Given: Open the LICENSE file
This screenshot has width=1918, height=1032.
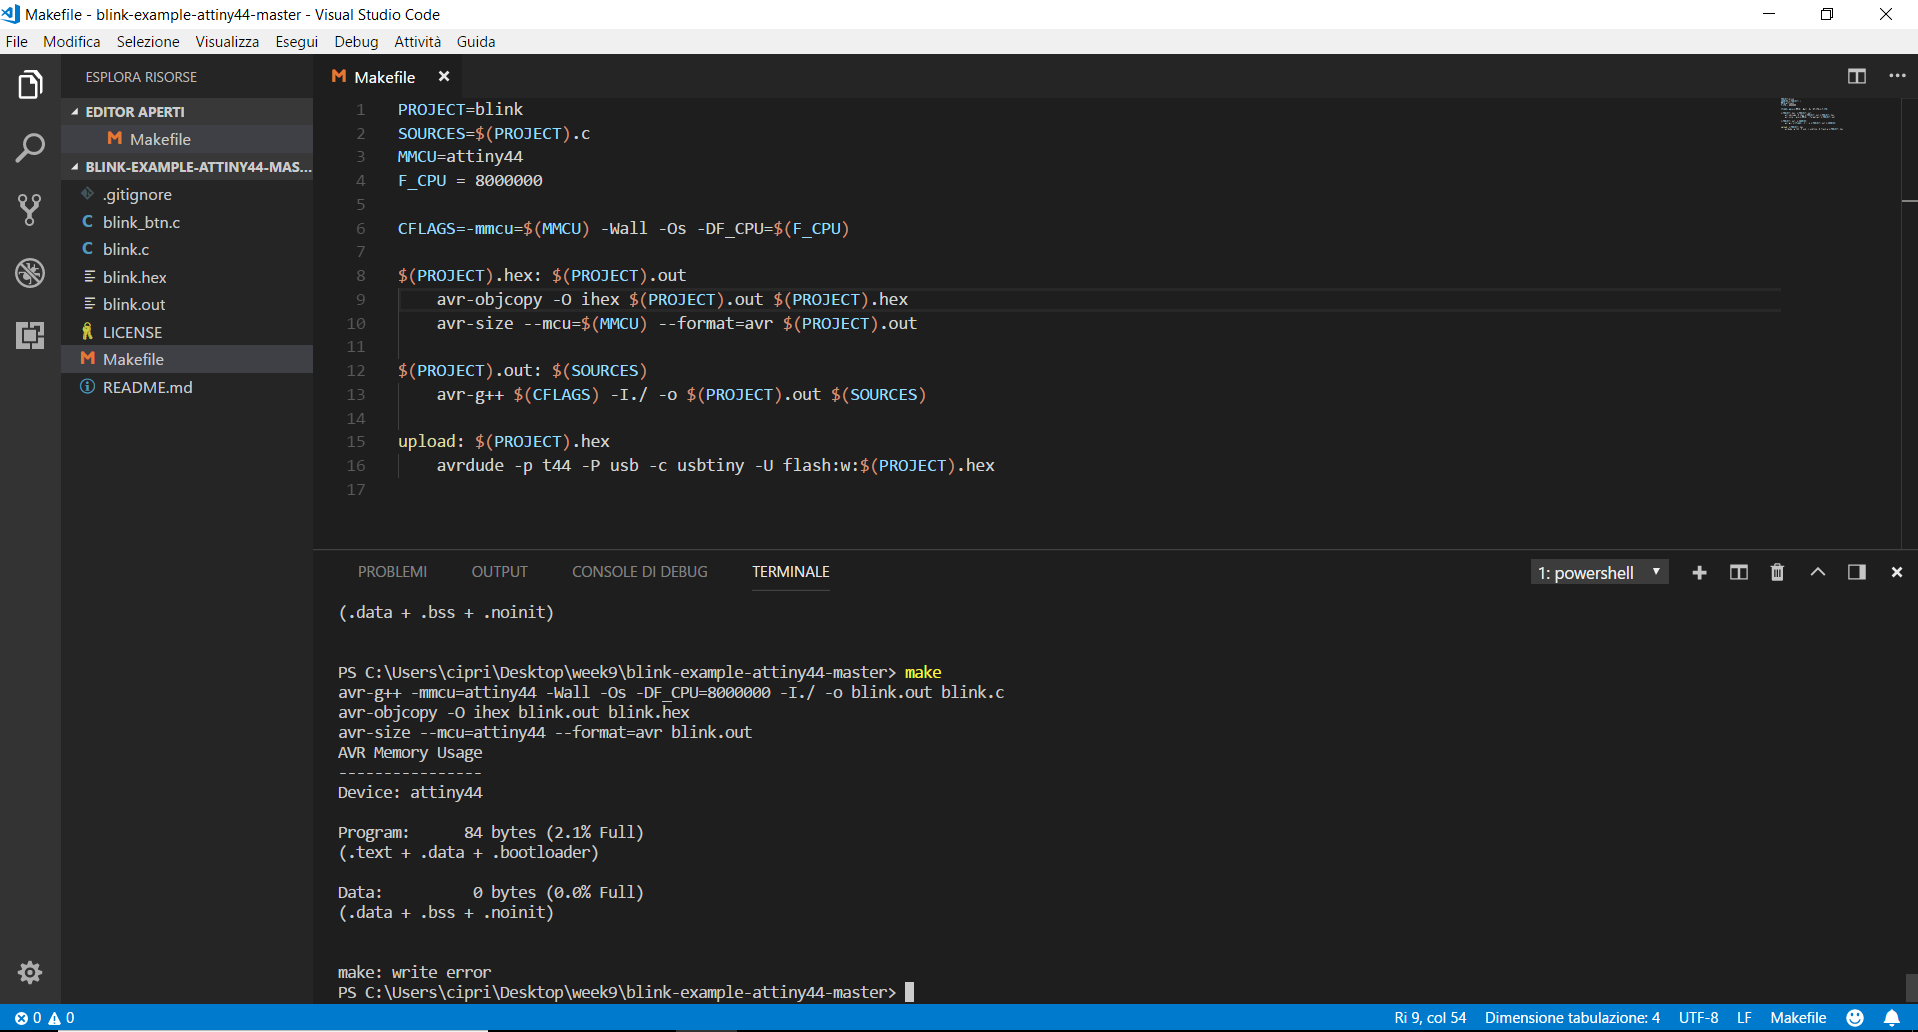Looking at the screenshot, I should click(x=187, y=332).
